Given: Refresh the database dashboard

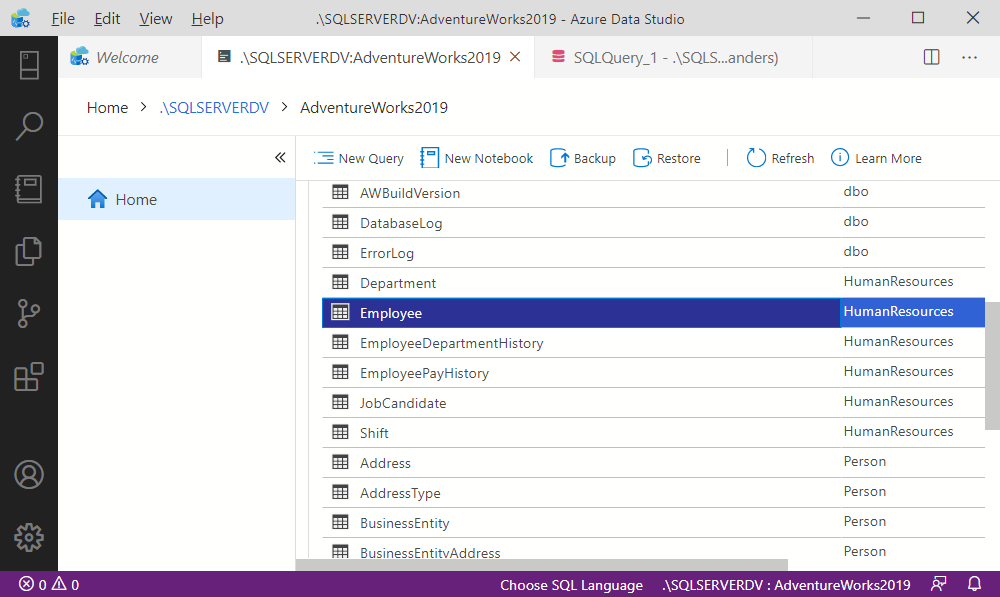Looking at the screenshot, I should (781, 158).
